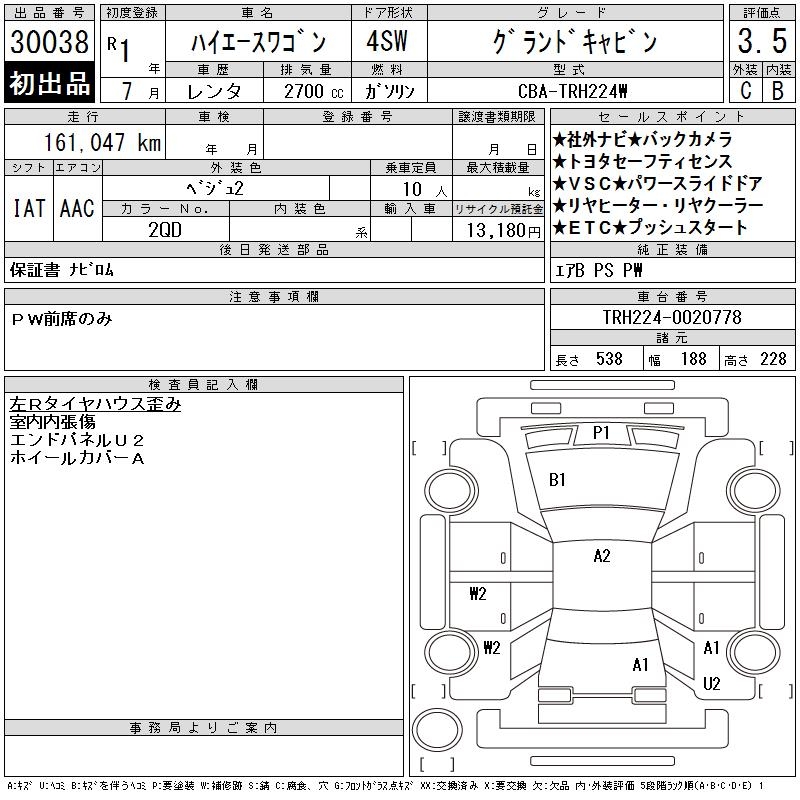Select the exterior color ベージュ2
This screenshot has width=800, height=800.
coord(215,189)
